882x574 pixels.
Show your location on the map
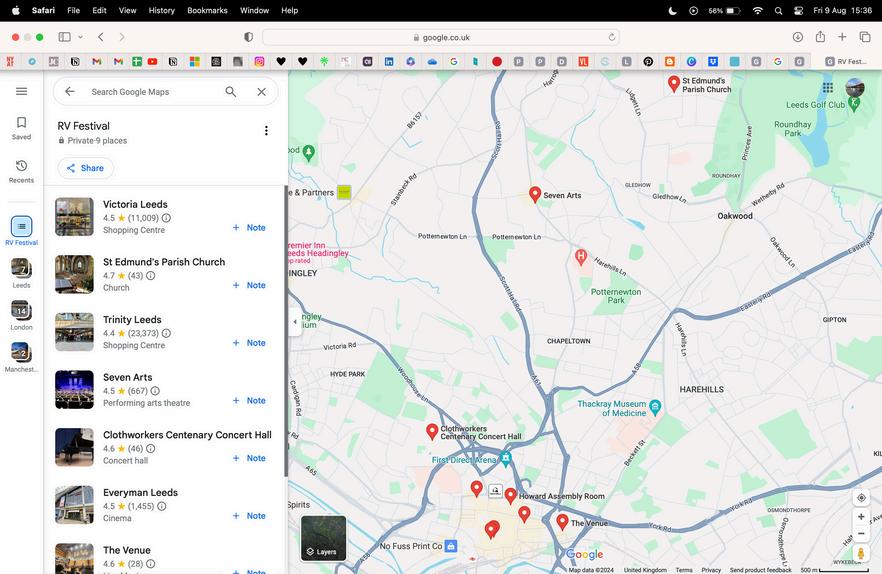861,497
